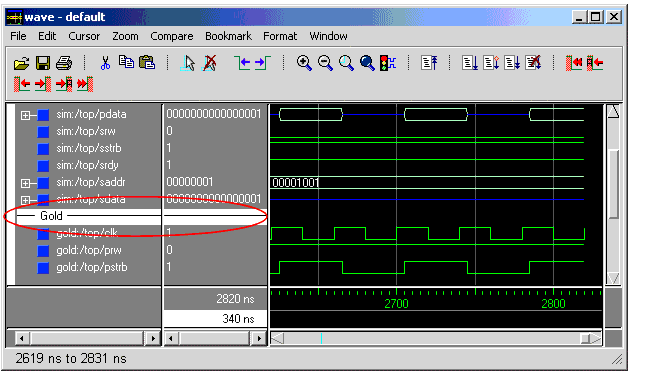Click the Open folder toolbar icon
Screen dimensions: 650x383
[x=22, y=63]
